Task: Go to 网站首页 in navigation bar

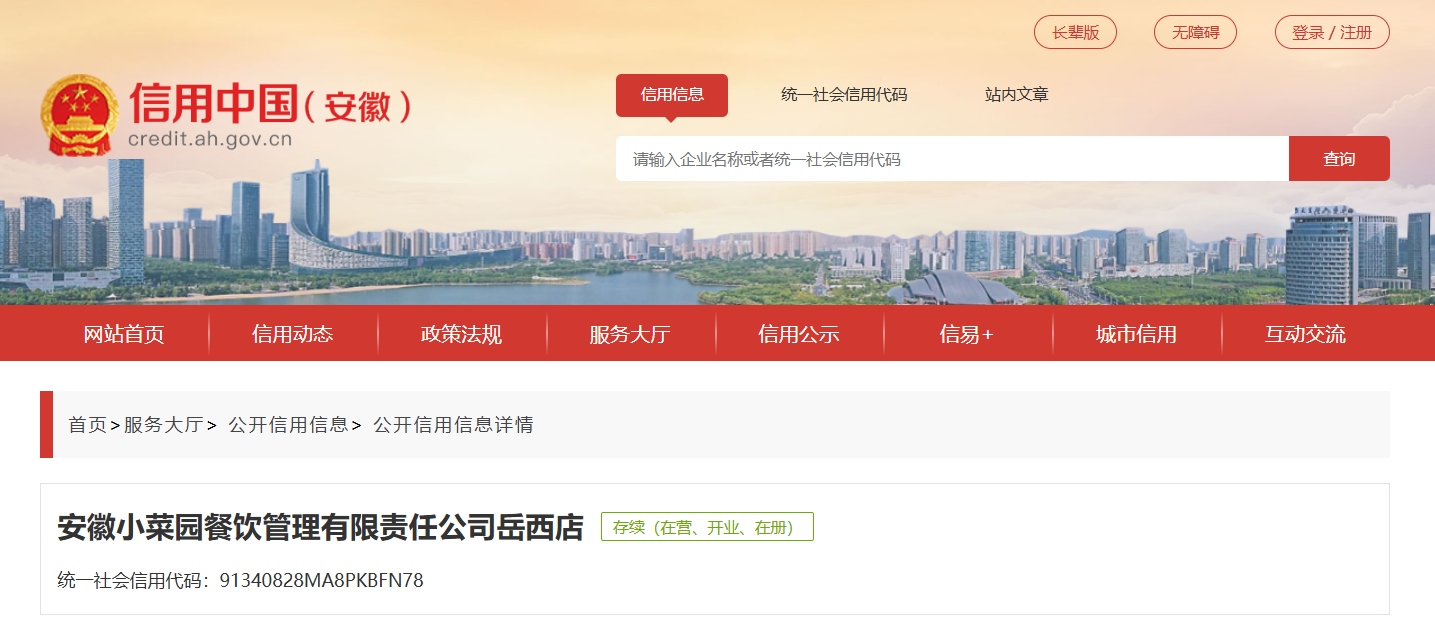Action: click(124, 334)
